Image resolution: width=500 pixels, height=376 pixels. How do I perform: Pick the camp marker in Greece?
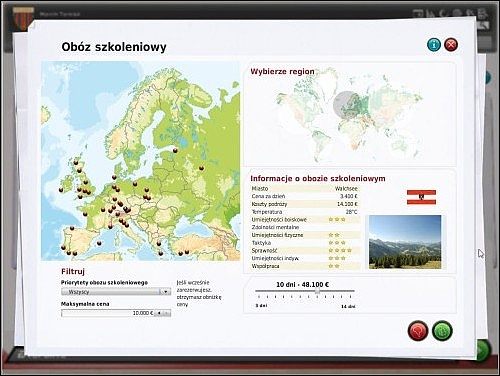pos(161,253)
